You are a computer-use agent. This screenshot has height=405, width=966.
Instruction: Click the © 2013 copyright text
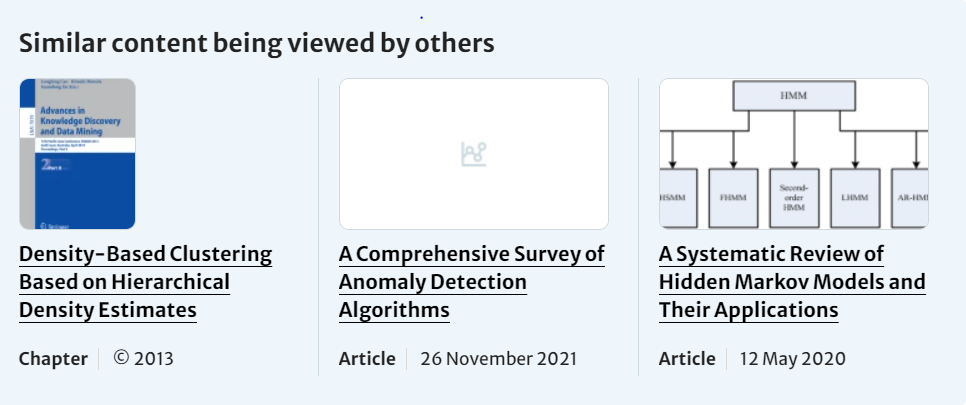143,358
